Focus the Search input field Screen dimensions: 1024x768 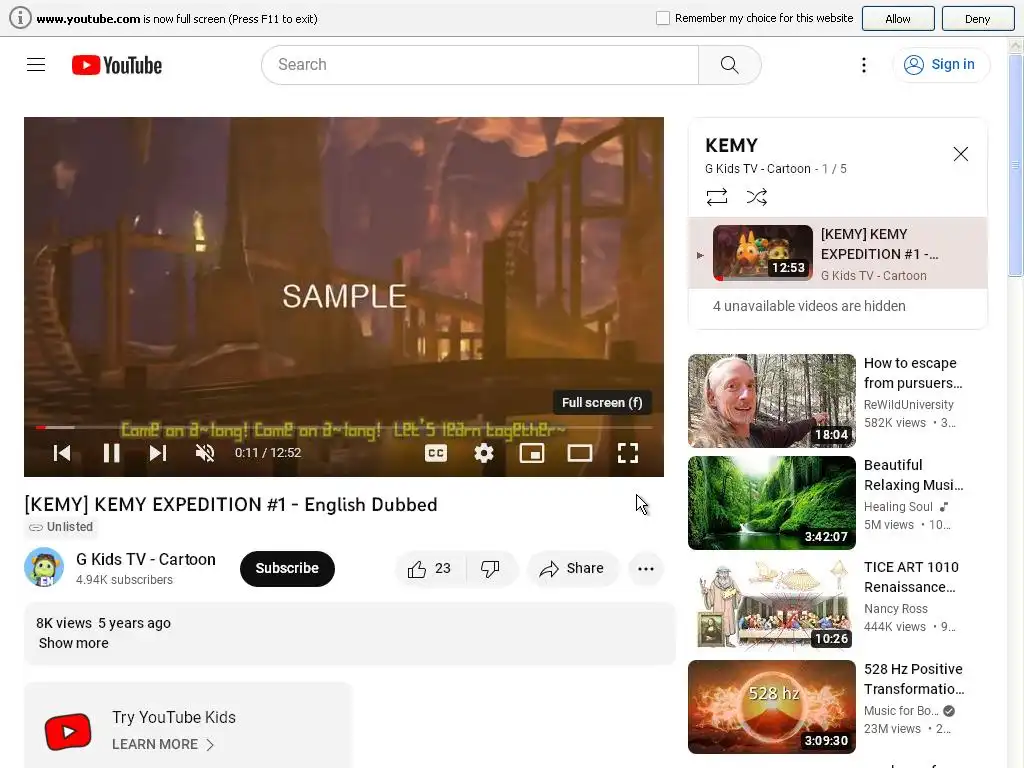point(480,65)
